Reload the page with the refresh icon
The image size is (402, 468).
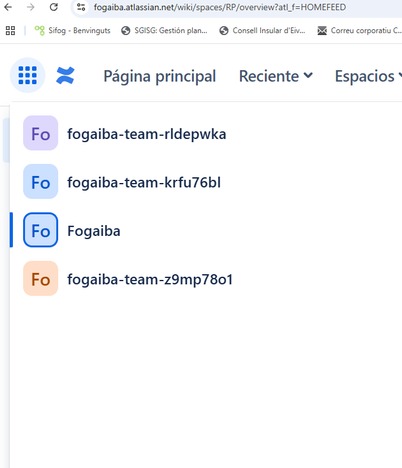point(53,7)
